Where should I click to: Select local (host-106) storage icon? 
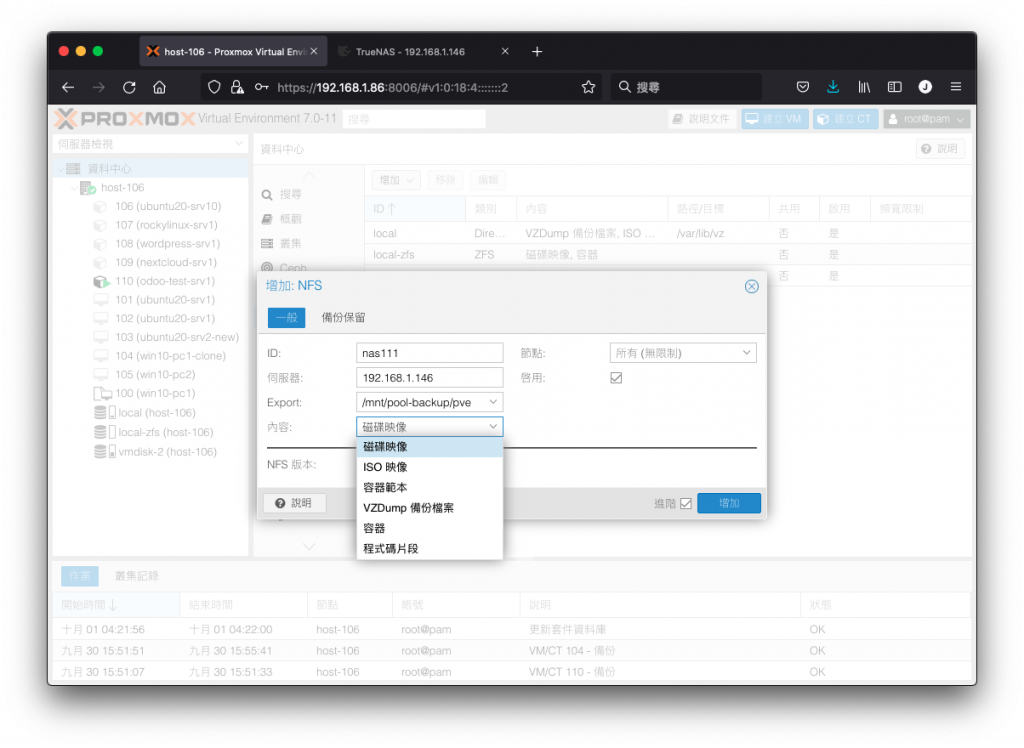click(x=104, y=413)
